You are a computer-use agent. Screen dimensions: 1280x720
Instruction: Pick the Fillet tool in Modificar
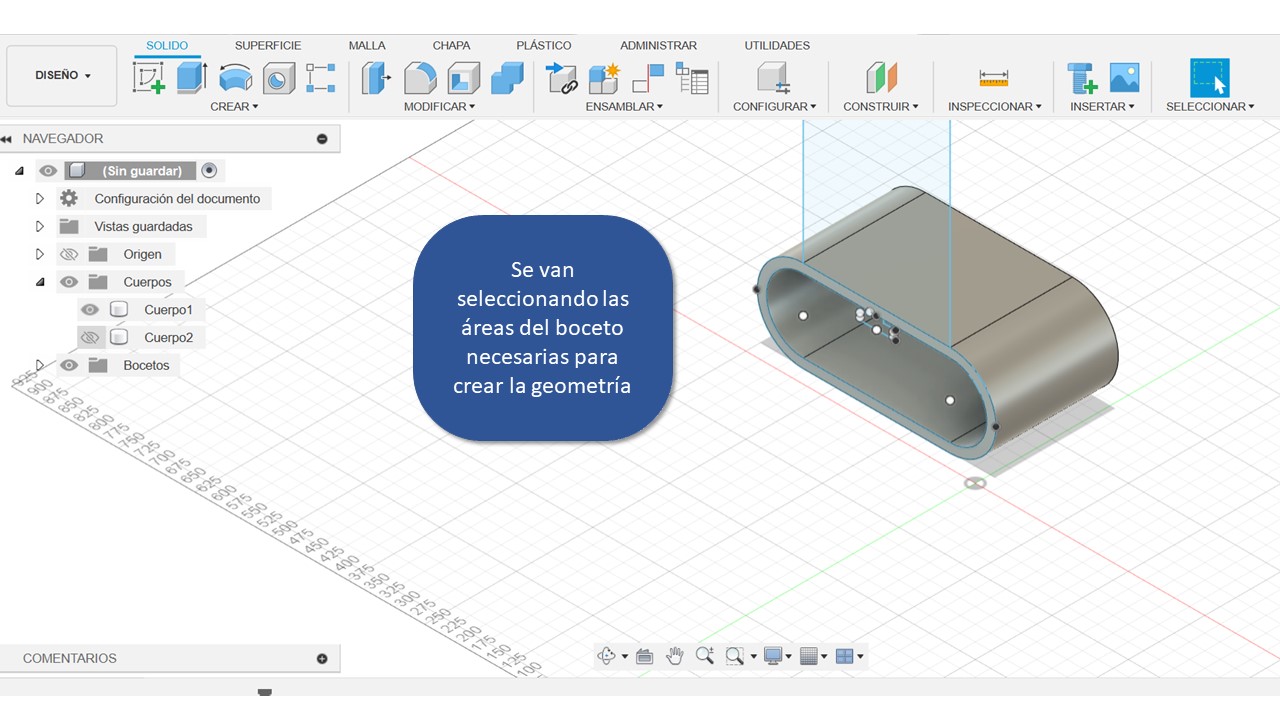click(x=420, y=78)
